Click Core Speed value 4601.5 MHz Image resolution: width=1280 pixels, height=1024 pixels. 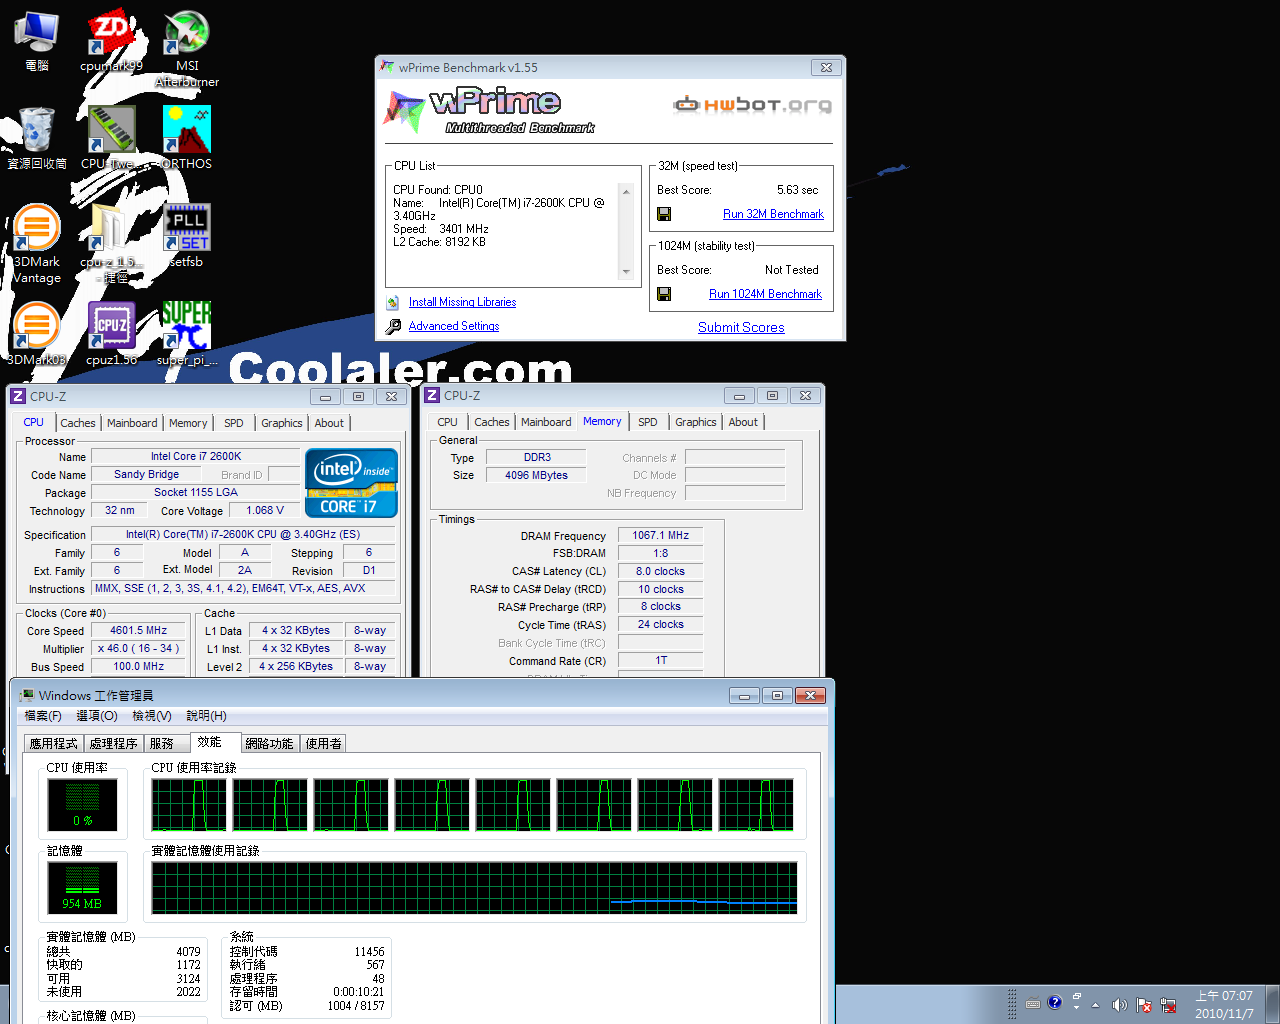pos(139,631)
